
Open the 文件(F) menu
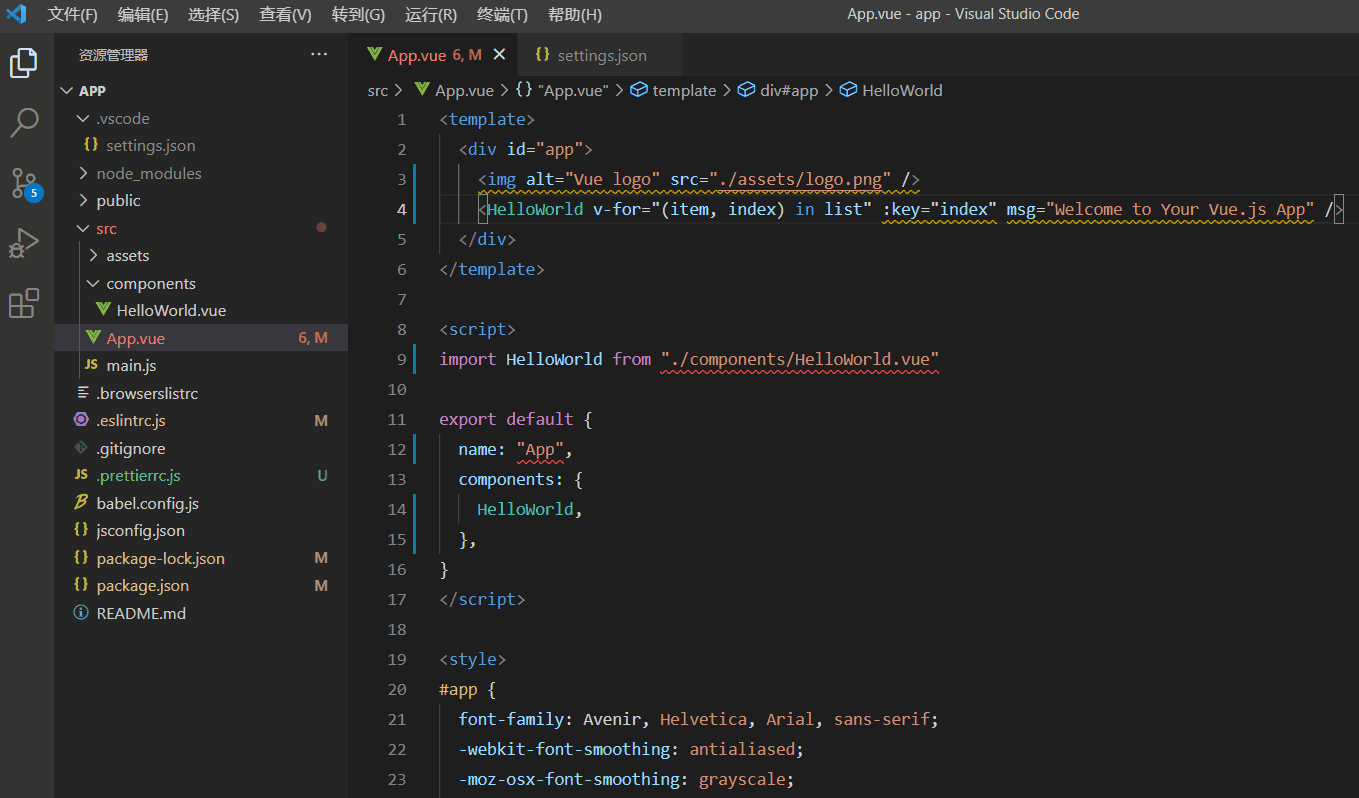pos(72,14)
